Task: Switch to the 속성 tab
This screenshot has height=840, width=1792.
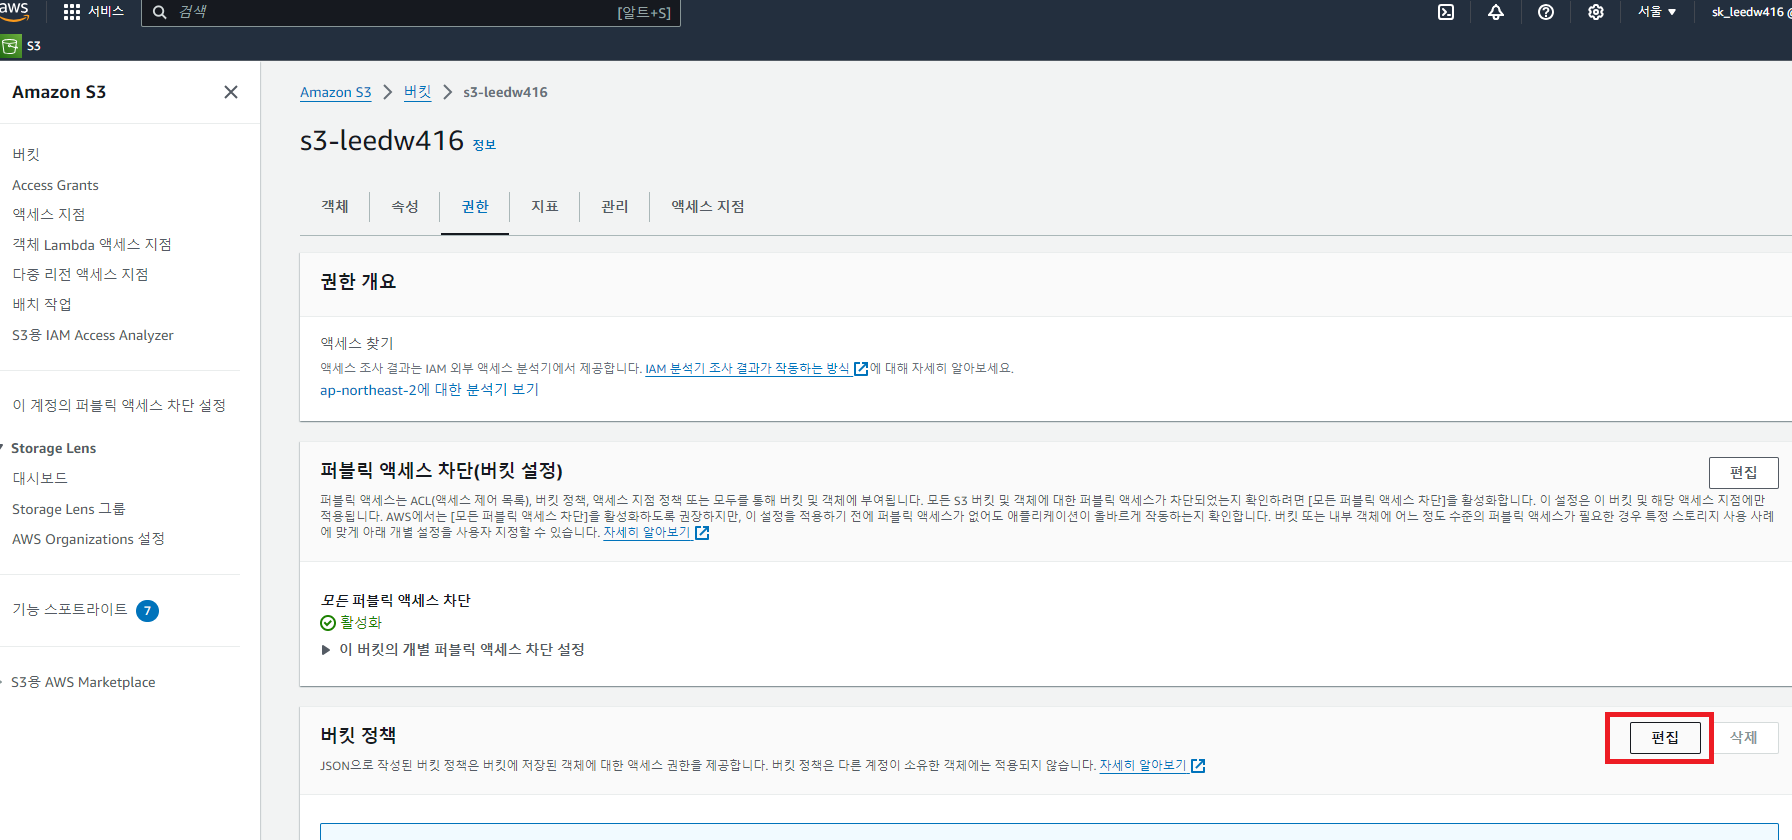Action: coord(405,206)
